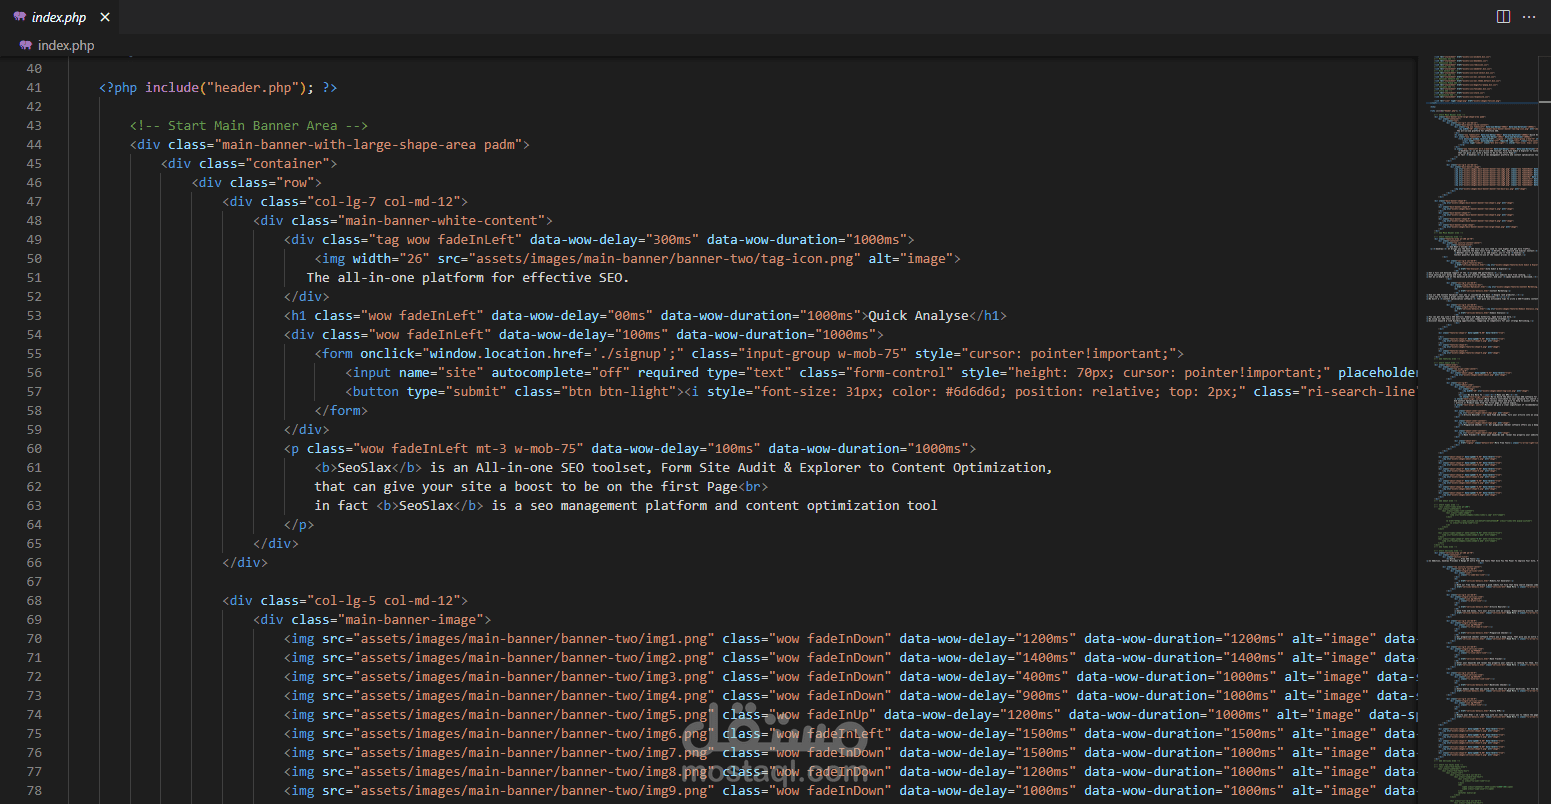
Task: Click the "wow fadeInUp" class on line 74
Action: (x=822, y=714)
